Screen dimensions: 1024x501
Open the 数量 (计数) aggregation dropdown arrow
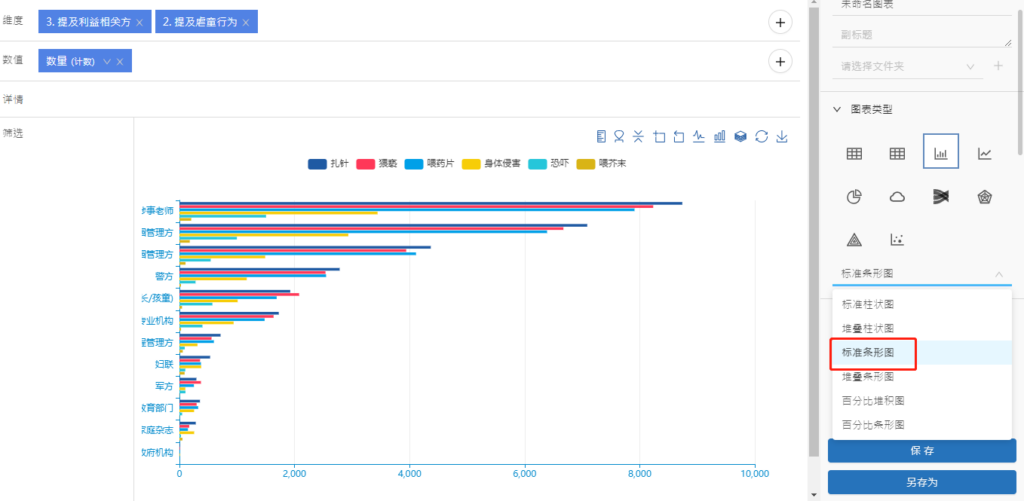(x=106, y=62)
